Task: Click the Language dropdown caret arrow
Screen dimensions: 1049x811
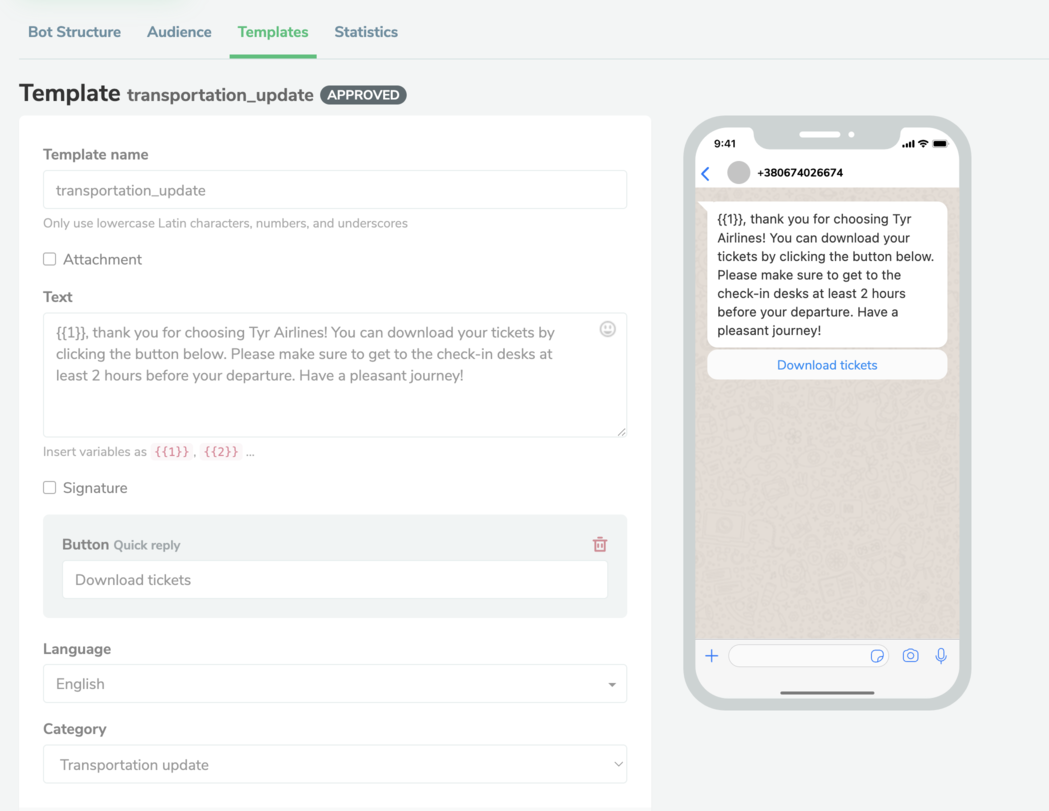Action: (611, 685)
